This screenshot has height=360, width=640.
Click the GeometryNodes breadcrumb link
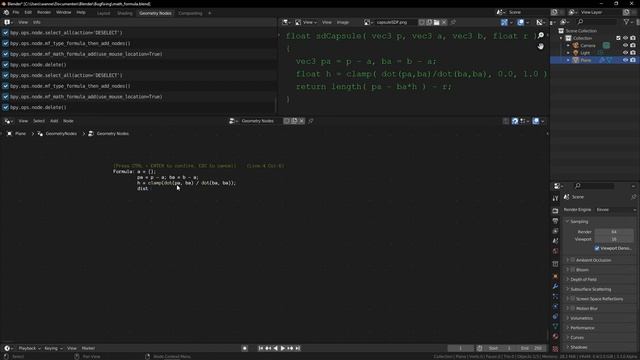point(61,133)
